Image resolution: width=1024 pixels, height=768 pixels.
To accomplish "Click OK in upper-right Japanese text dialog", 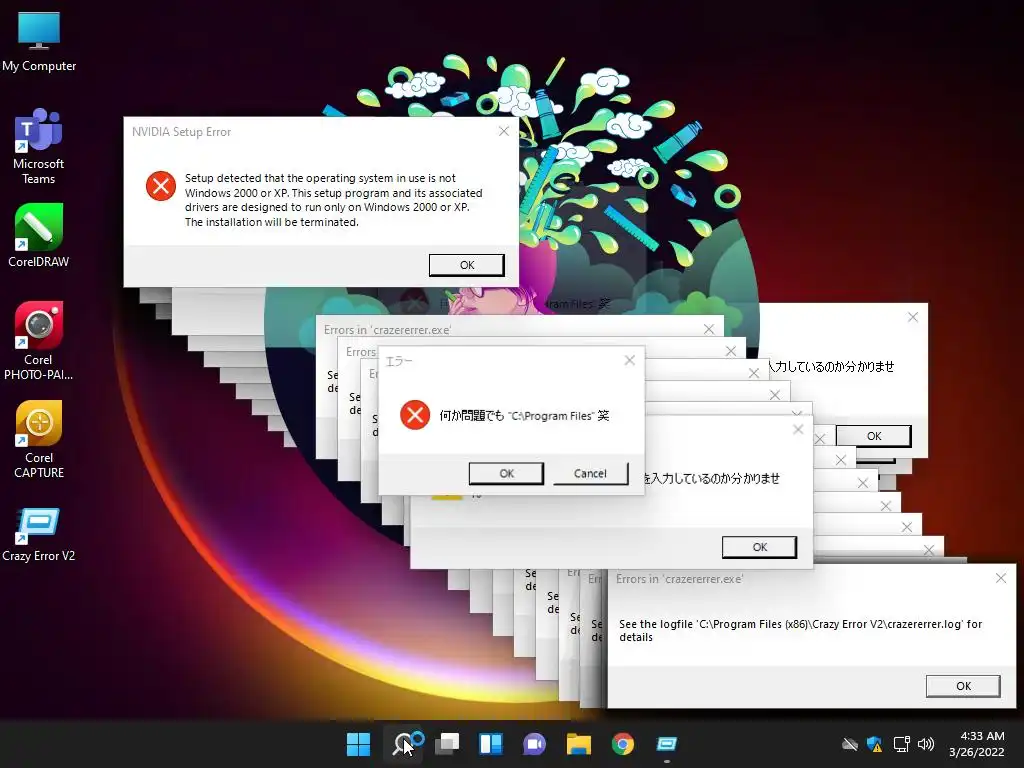I will 874,436.
